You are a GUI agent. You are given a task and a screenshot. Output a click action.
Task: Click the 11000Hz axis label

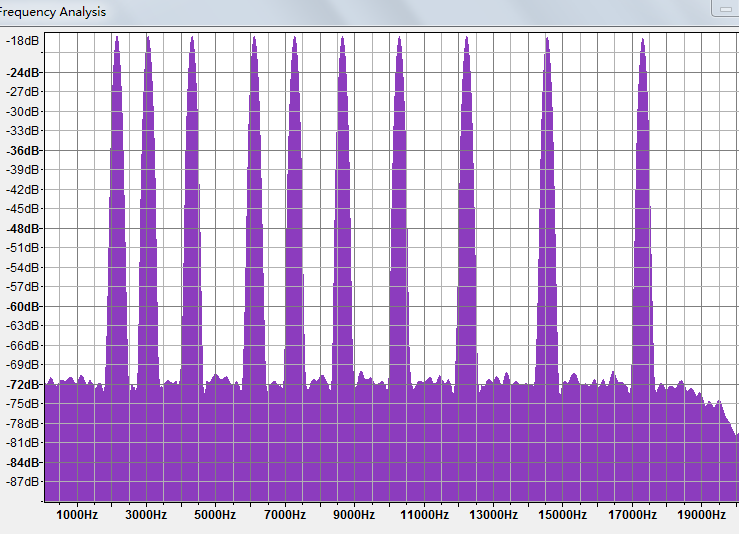click(424, 515)
